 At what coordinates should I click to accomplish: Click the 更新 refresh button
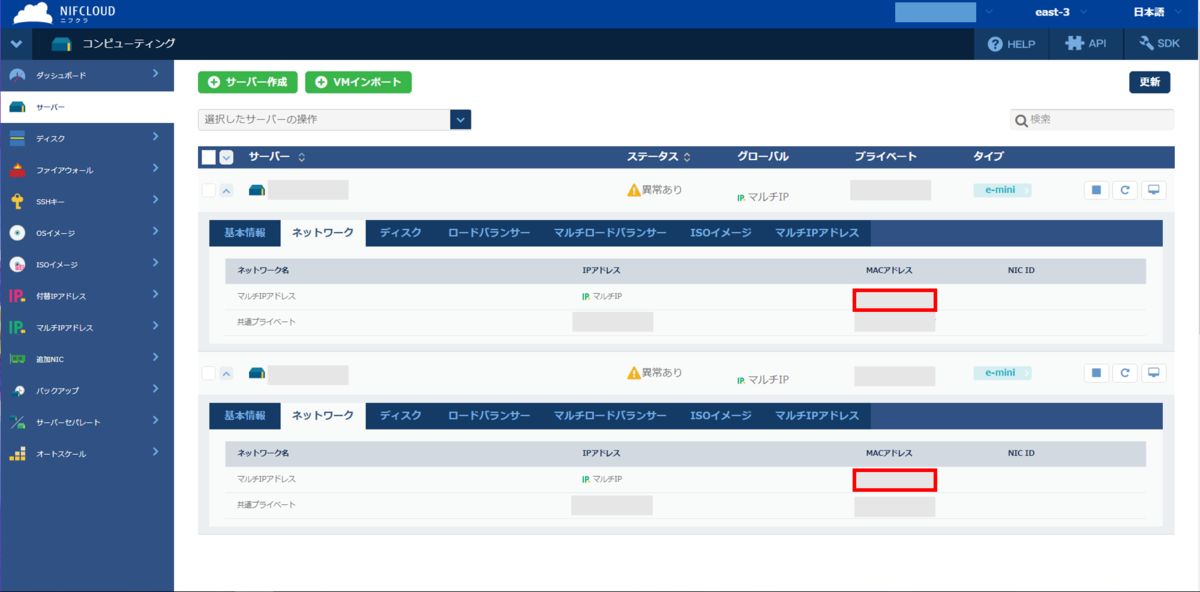click(x=1150, y=82)
